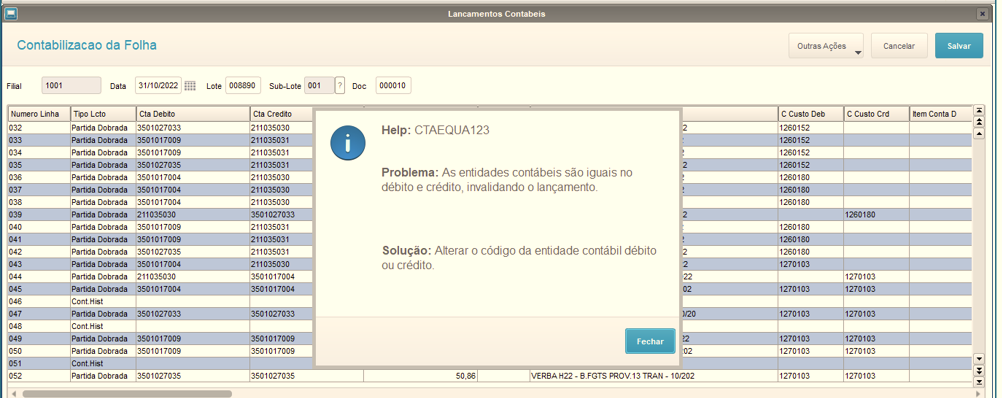Viewport: 1002px width, 398px height.
Task: Click the Item Conta D column header
Action: pos(940,114)
